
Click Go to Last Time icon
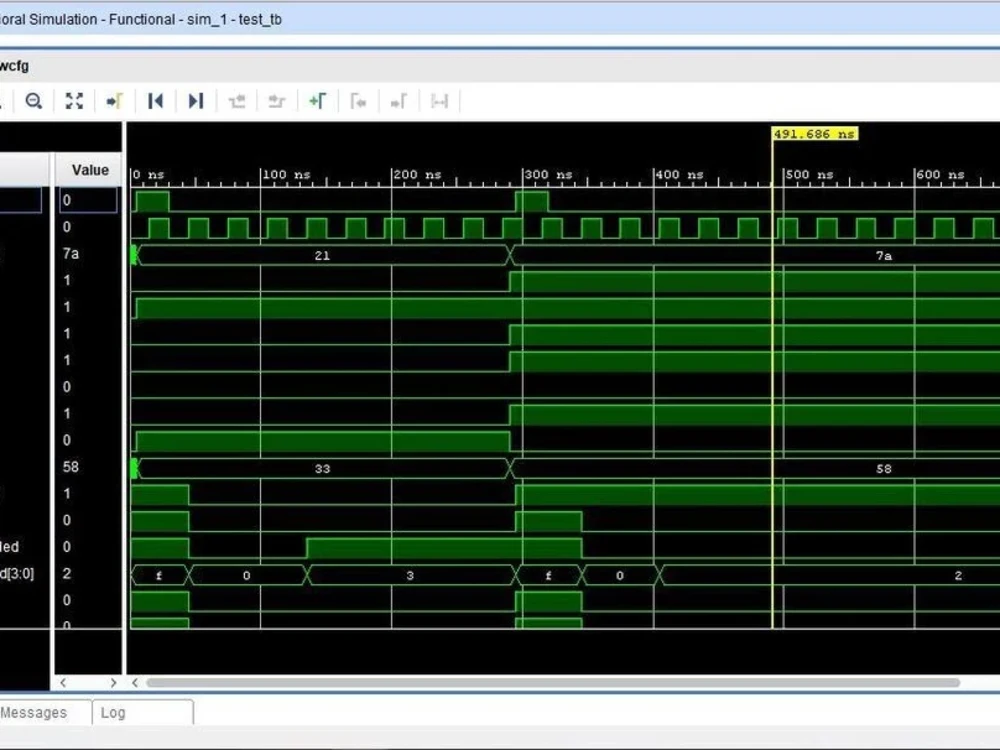pyautogui.click(x=195, y=101)
